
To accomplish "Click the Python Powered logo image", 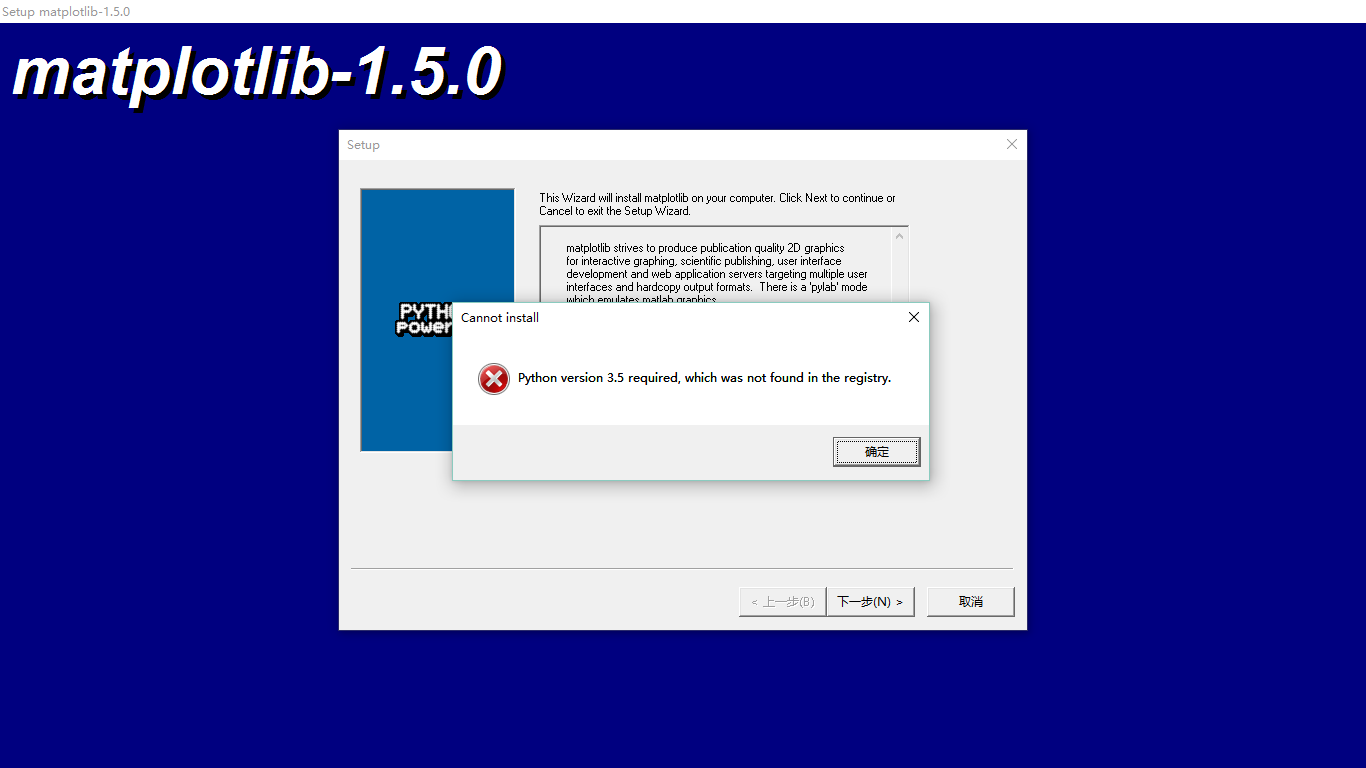I will coord(425,319).
